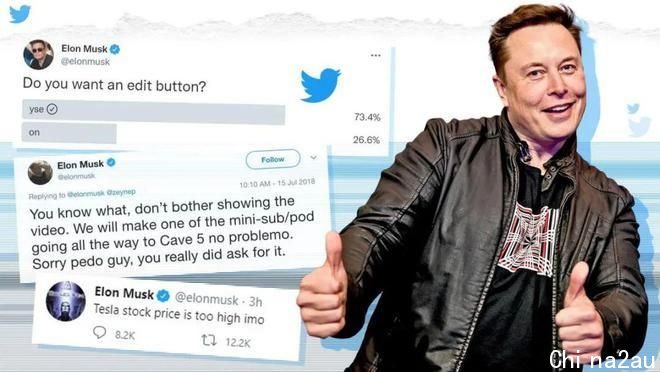Open the dark avatar on Tesla stock tweet
660x372 pixels.
tap(66, 301)
